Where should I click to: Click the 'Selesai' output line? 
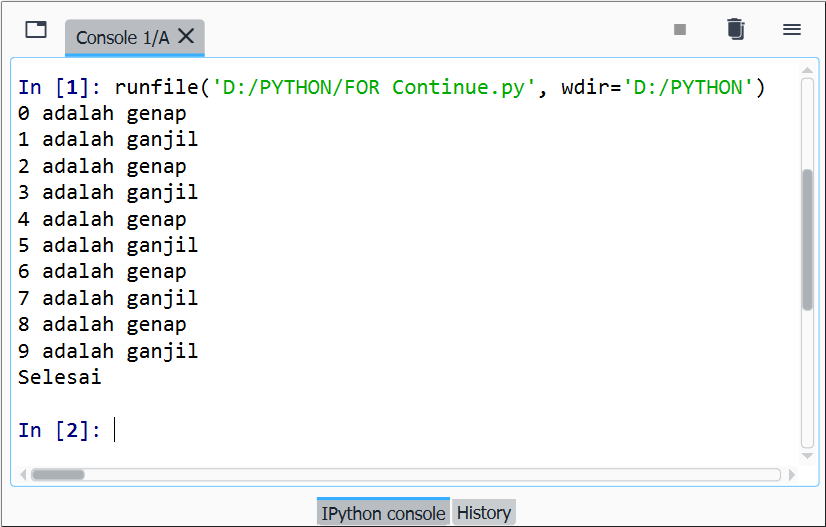pyautogui.click(x=60, y=377)
